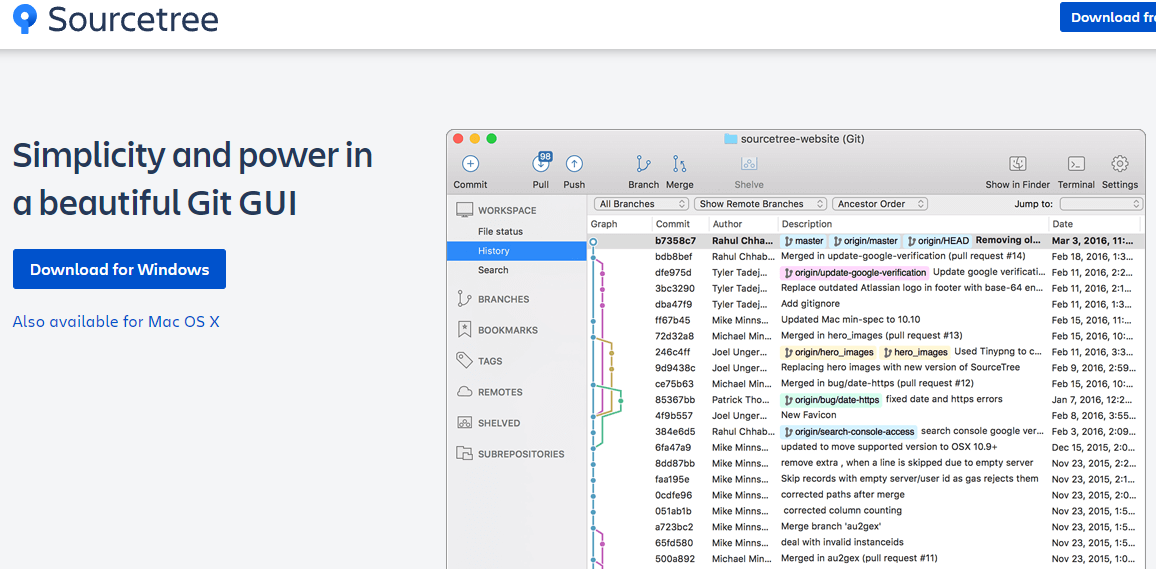Open the All Branches dropdown
The width and height of the screenshot is (1156, 577).
[x=641, y=204]
